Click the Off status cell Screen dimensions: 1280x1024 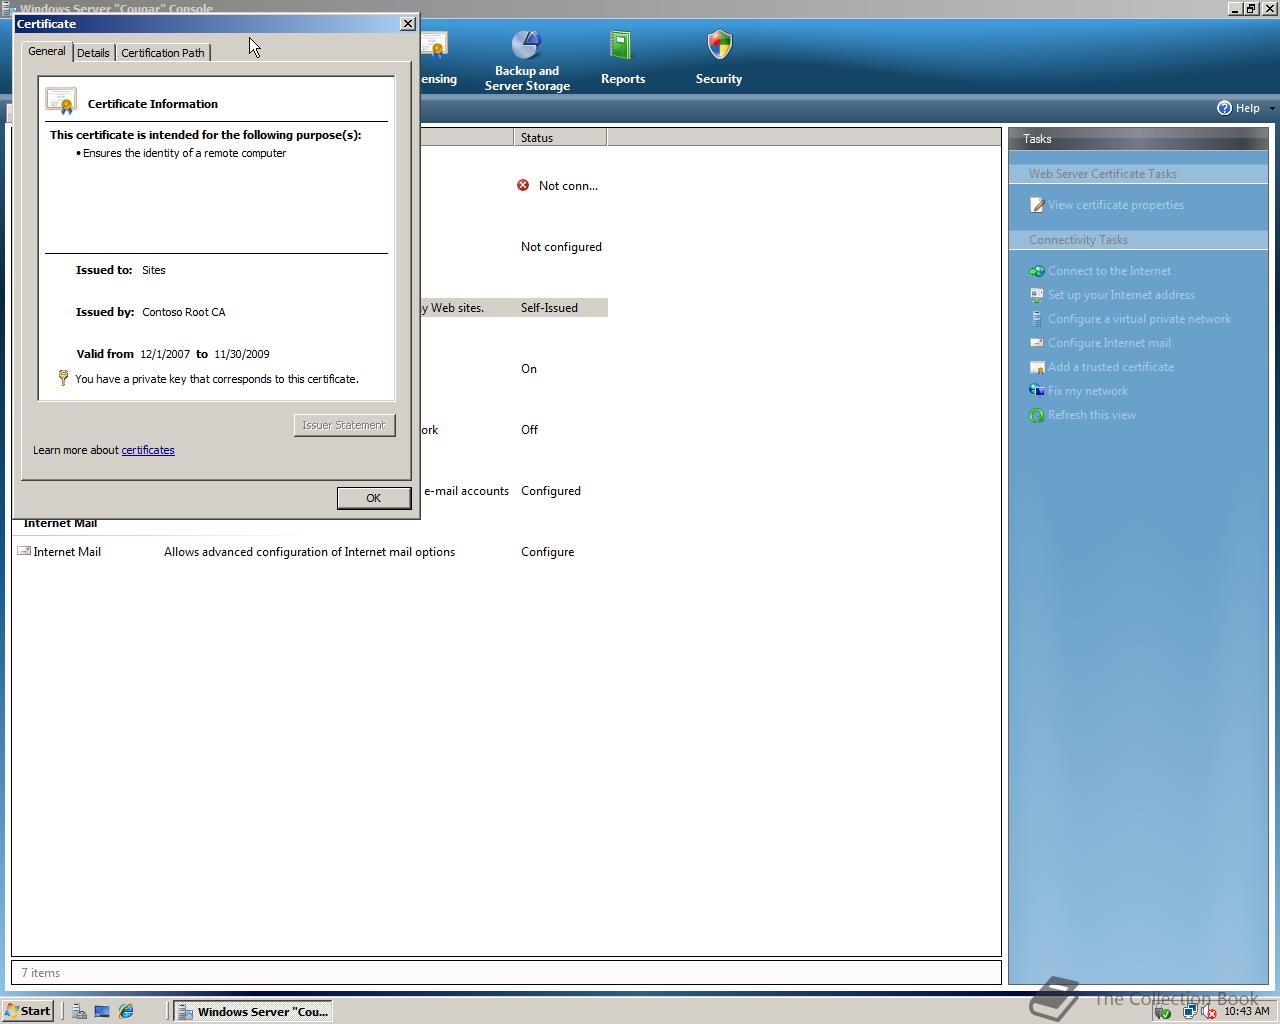coord(530,430)
